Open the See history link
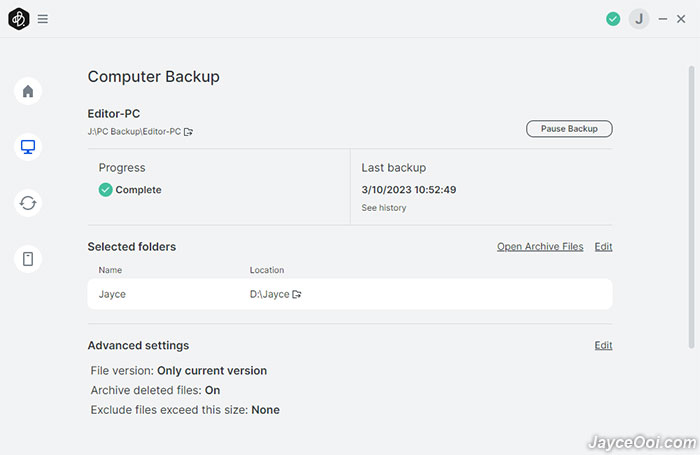 point(383,208)
